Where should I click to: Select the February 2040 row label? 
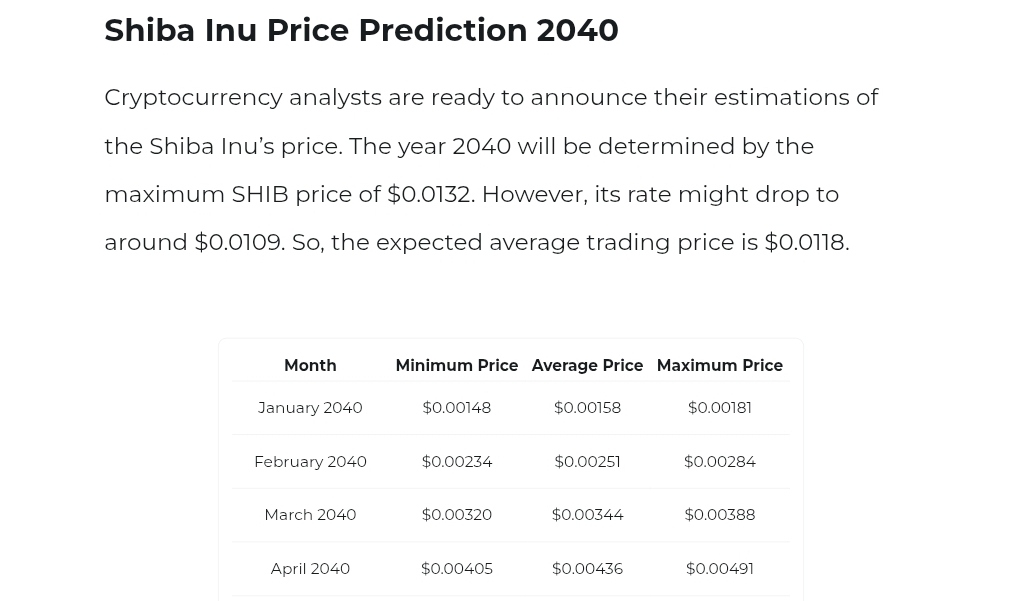pos(310,462)
